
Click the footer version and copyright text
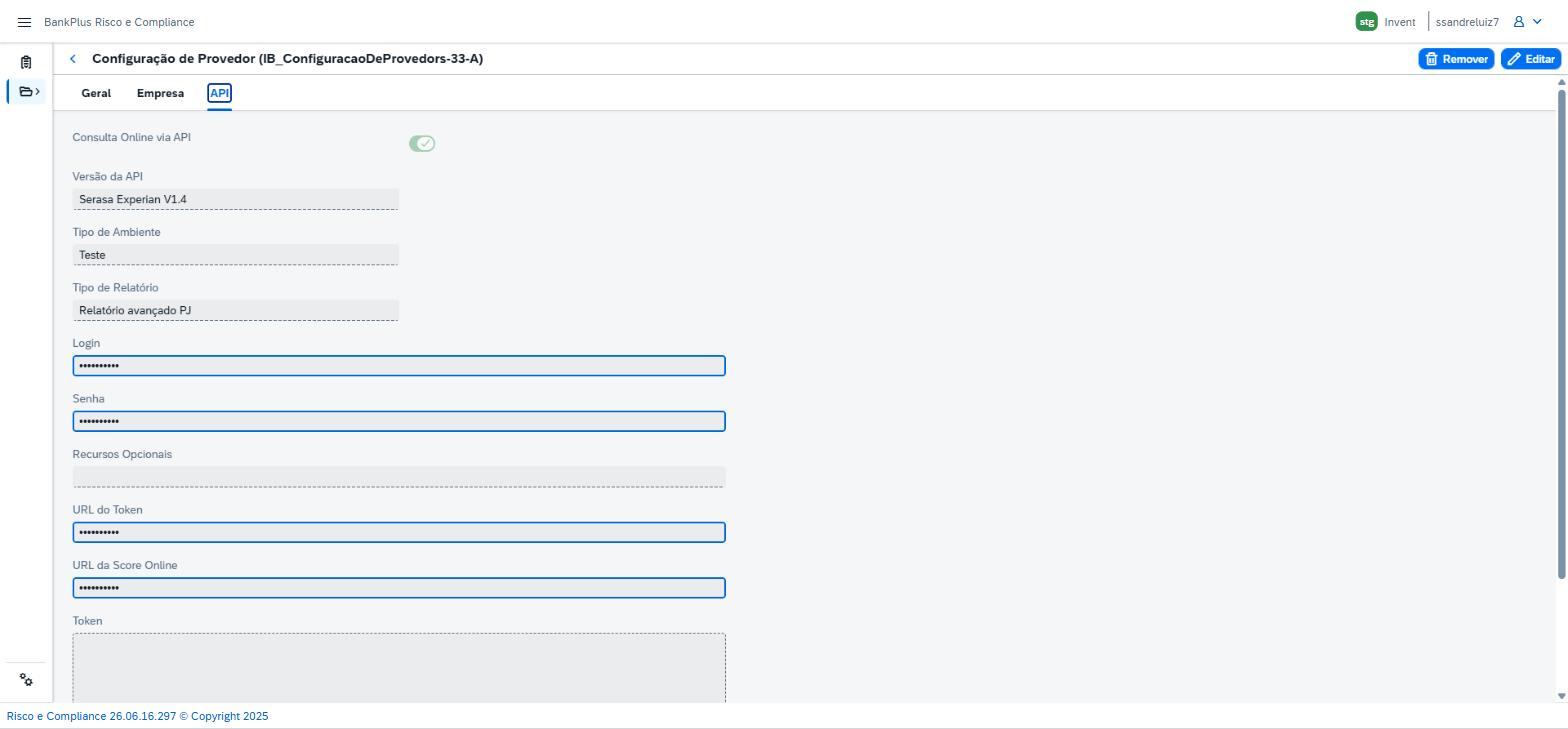point(138,716)
